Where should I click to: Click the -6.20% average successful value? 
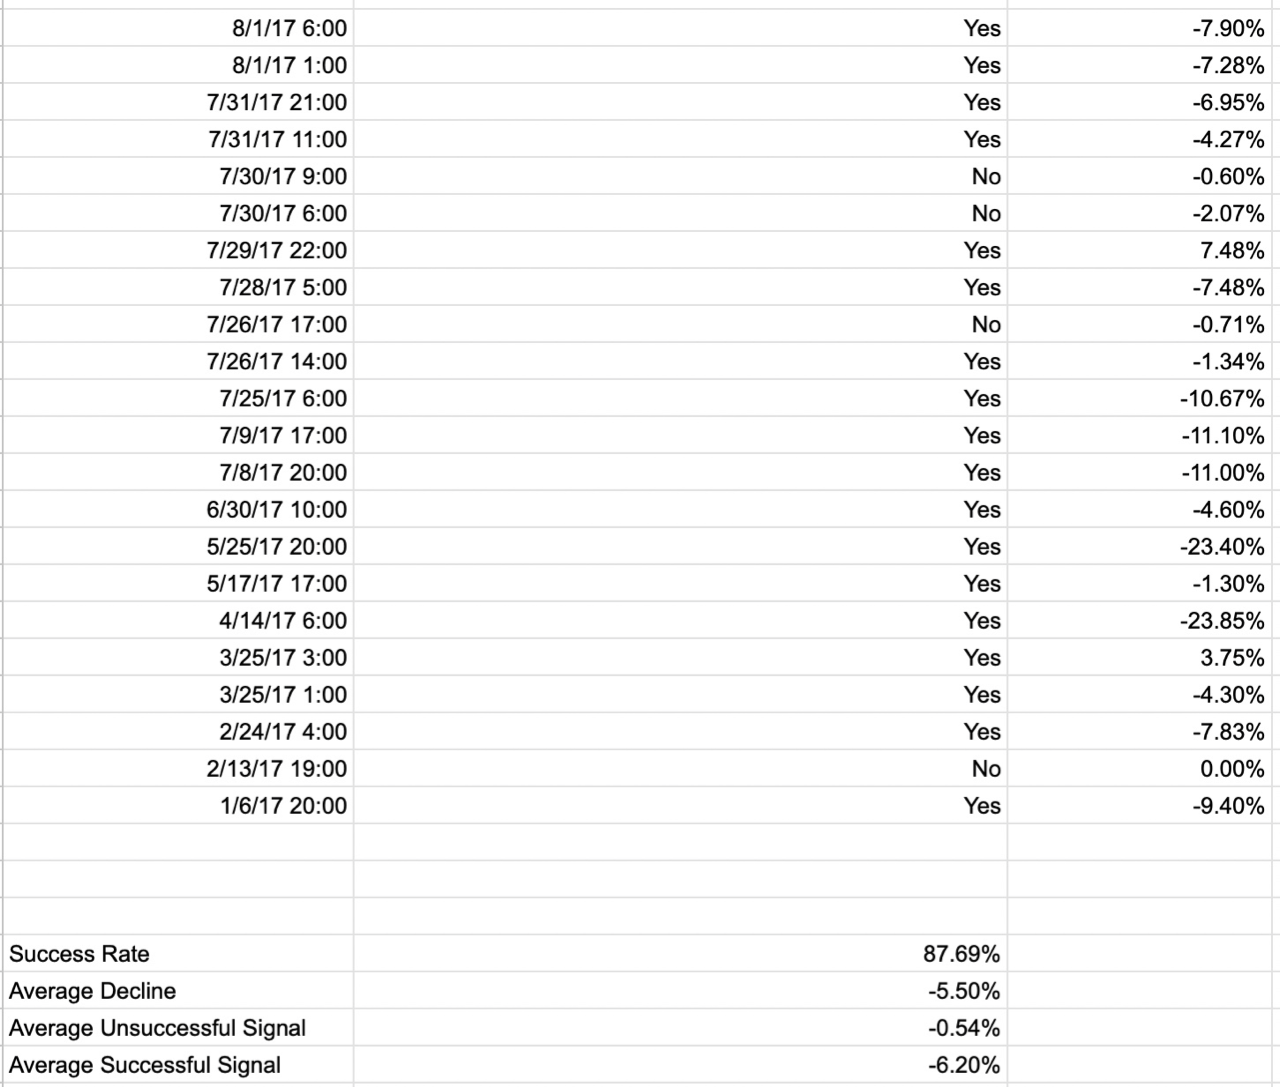click(x=680, y=1064)
